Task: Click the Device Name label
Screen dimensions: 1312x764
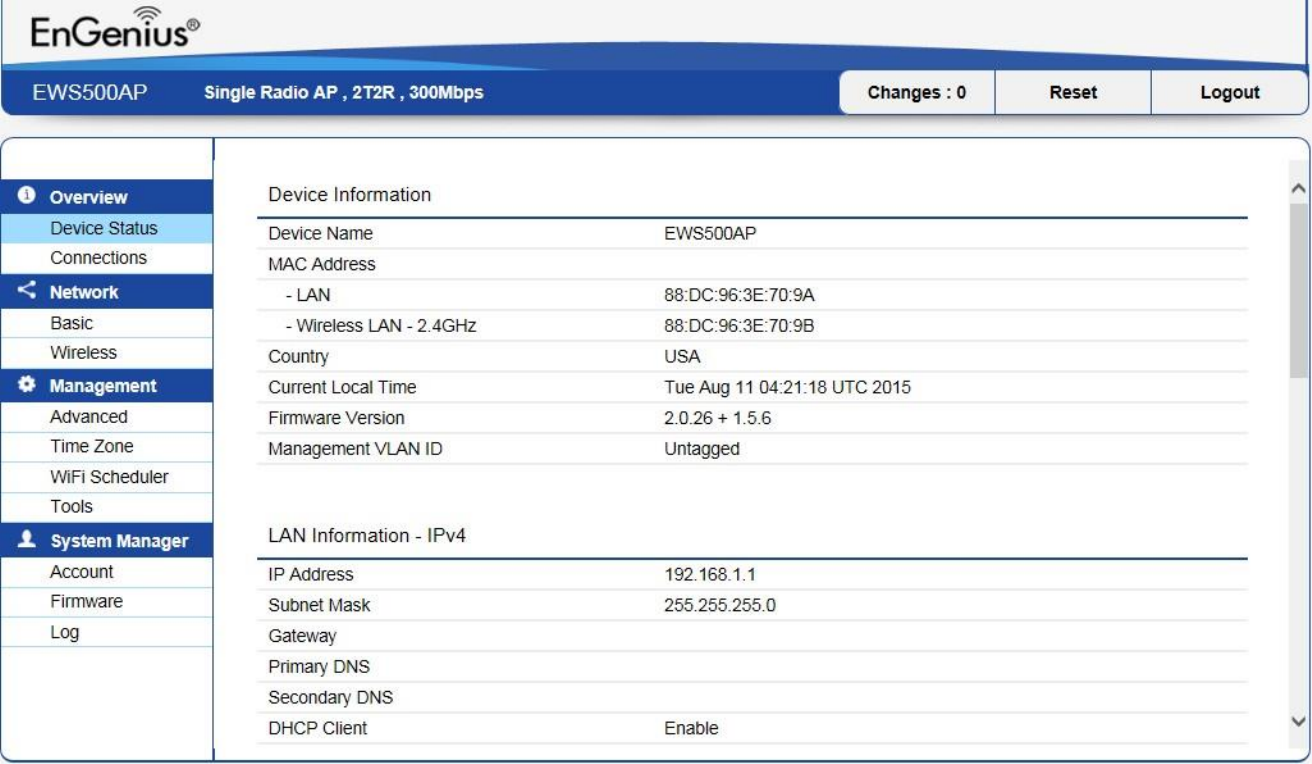Action: tap(320, 234)
